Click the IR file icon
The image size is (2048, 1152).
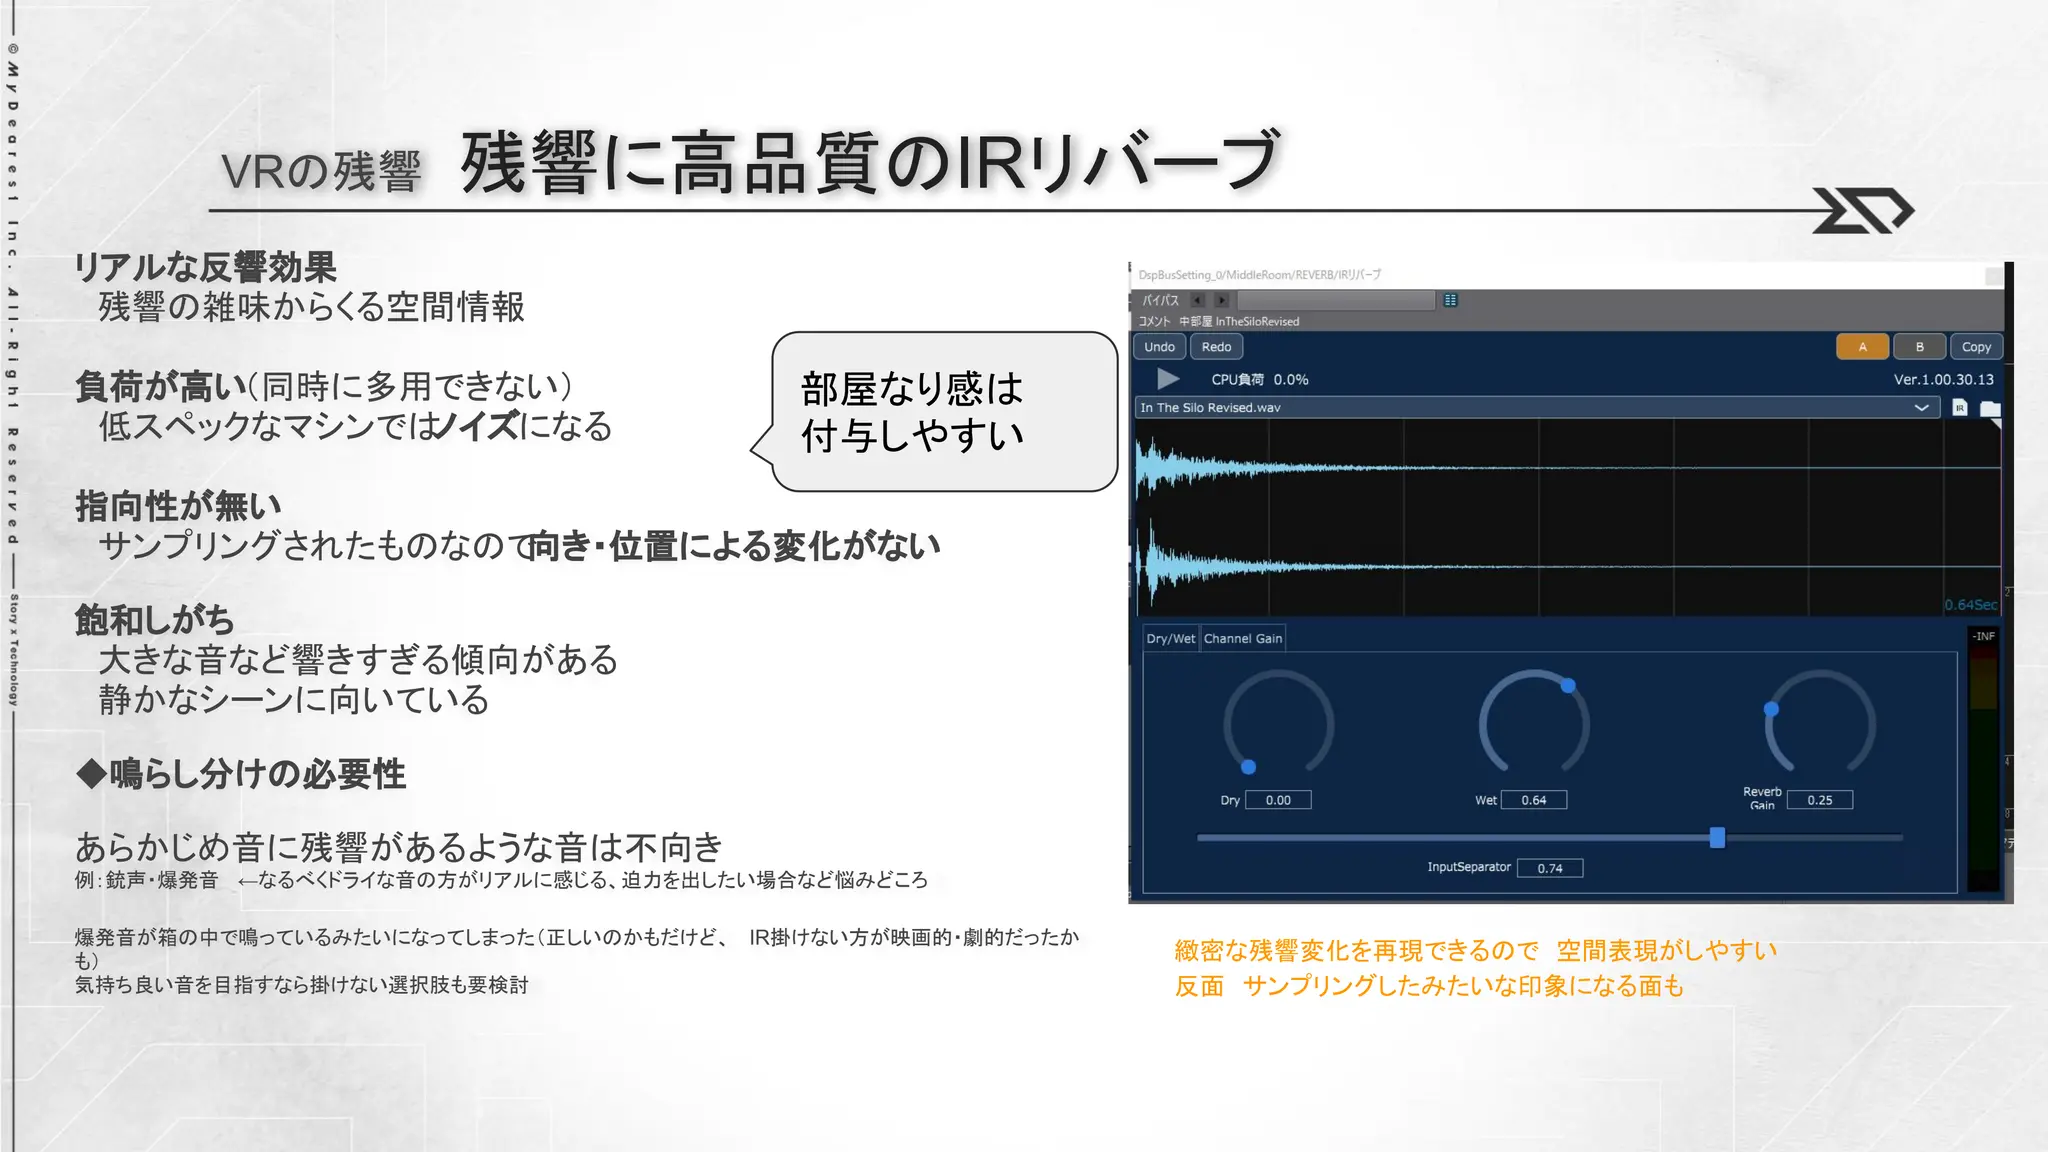(1960, 408)
